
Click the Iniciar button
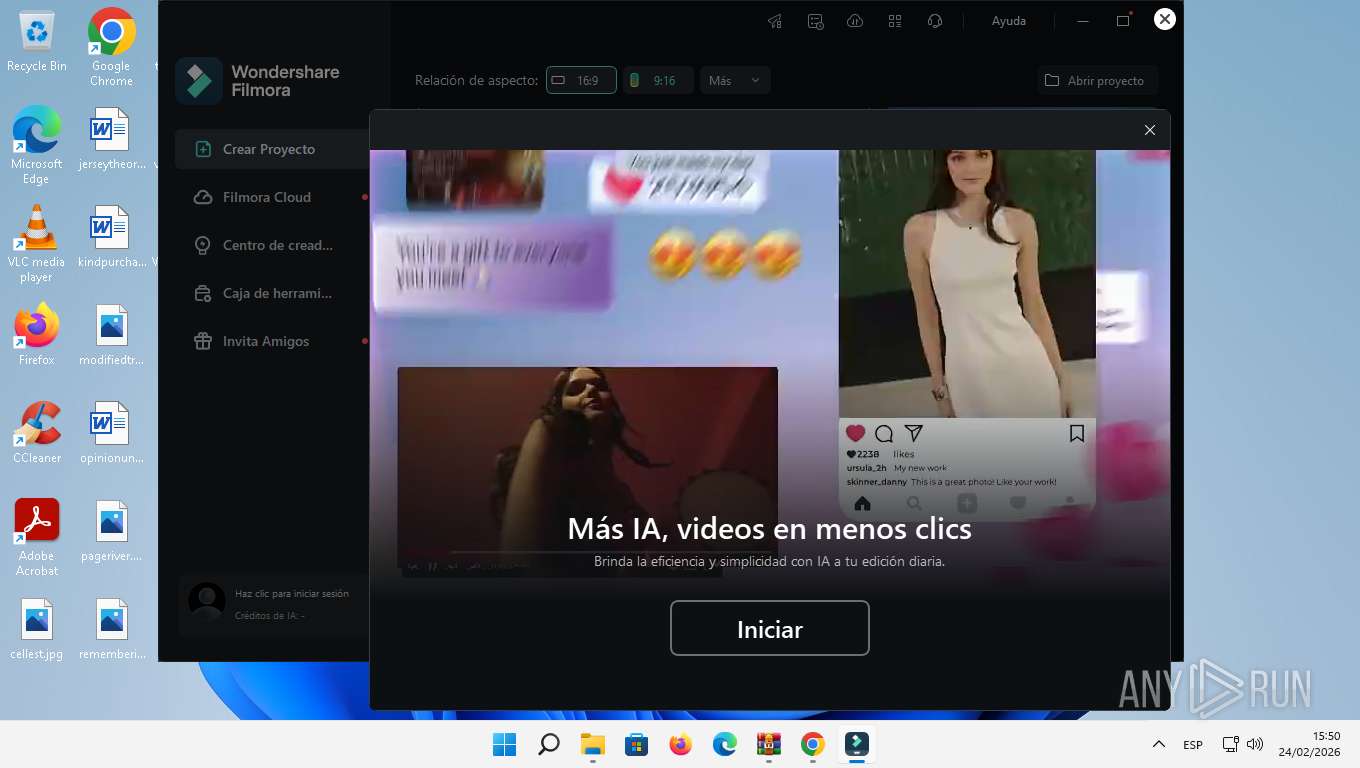[x=769, y=628]
